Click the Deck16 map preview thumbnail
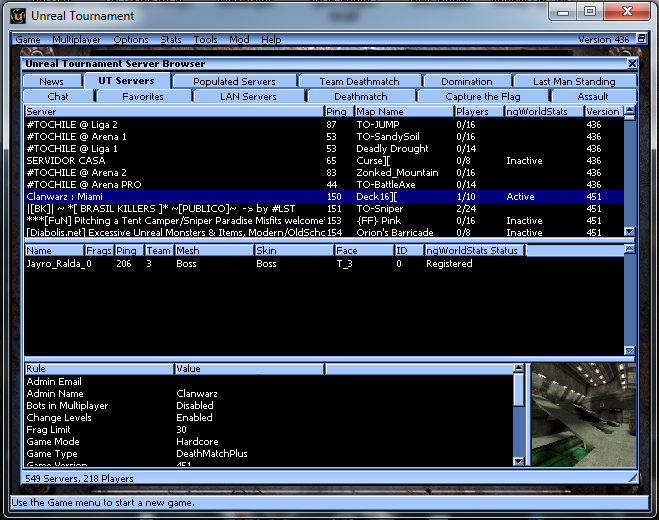This screenshot has height=520, width=659. click(x=583, y=415)
